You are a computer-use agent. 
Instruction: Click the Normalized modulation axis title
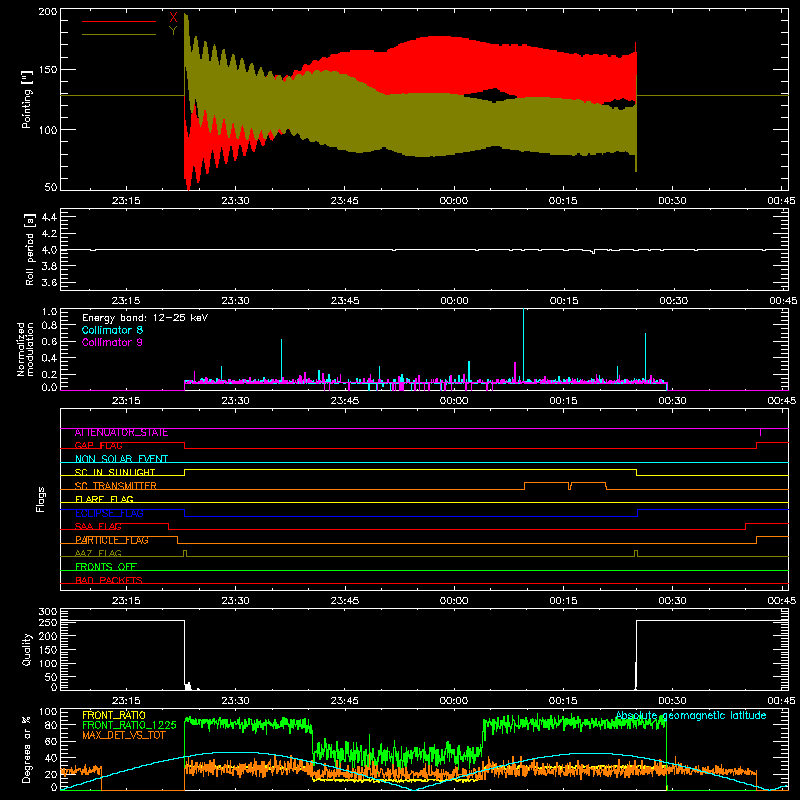tap(26, 349)
